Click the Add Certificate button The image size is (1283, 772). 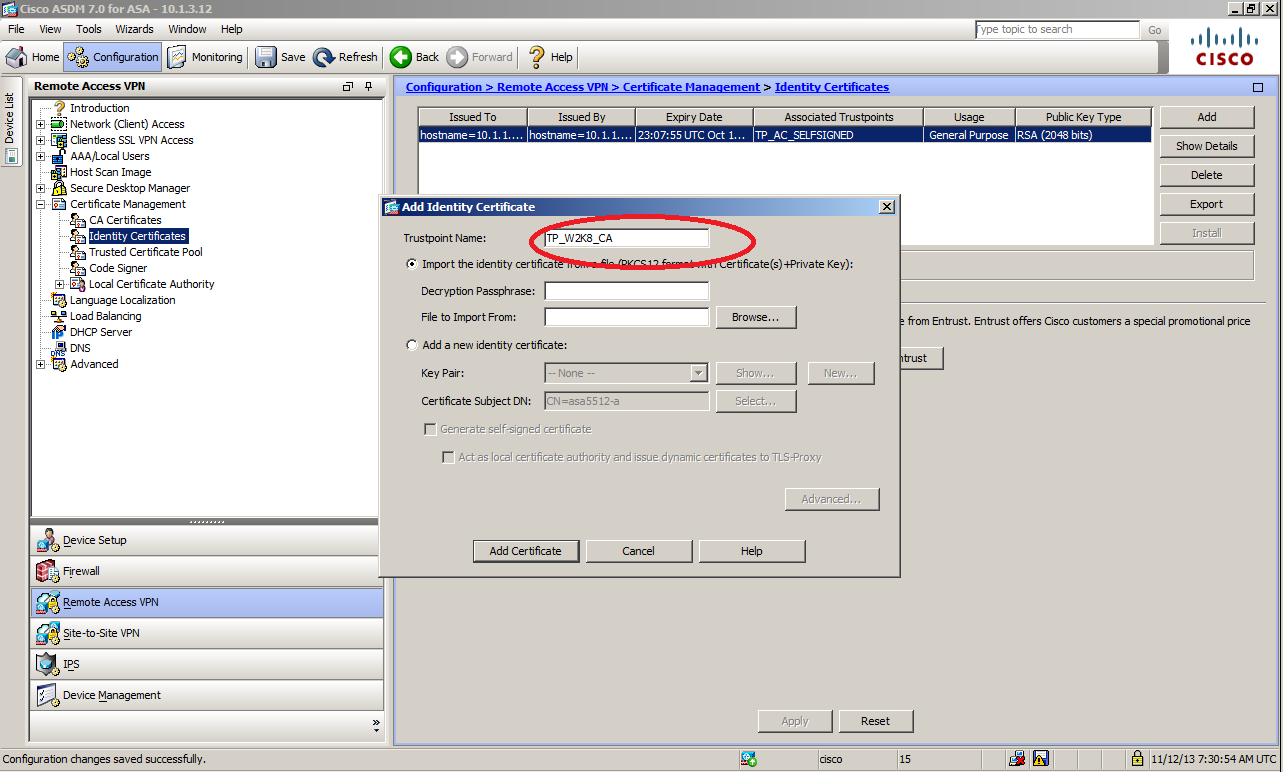[525, 551]
